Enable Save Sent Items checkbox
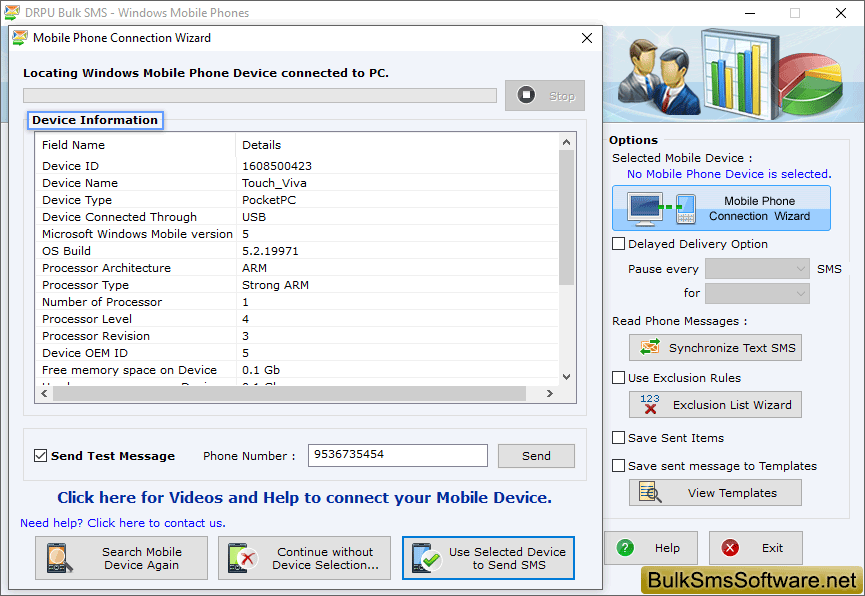The width and height of the screenshot is (865, 596). [618, 438]
